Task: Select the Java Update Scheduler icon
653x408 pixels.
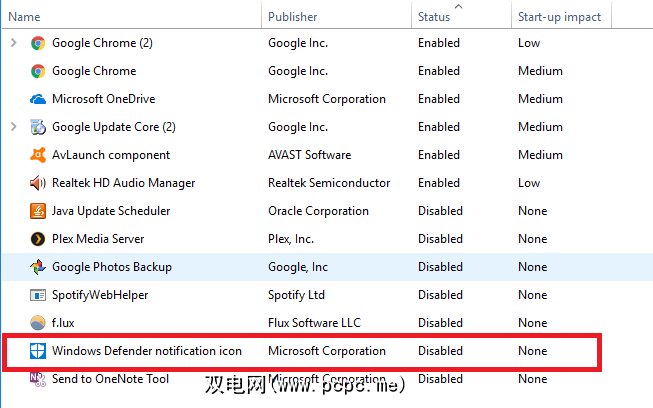Action: pyautogui.click(x=38, y=211)
